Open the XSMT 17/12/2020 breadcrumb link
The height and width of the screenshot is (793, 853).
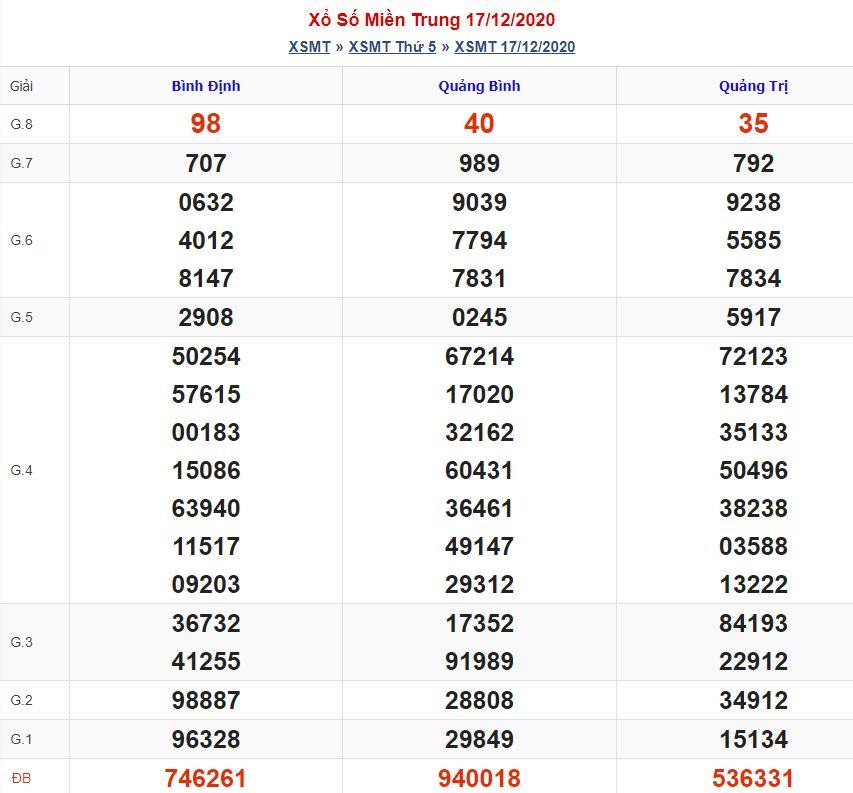(515, 47)
